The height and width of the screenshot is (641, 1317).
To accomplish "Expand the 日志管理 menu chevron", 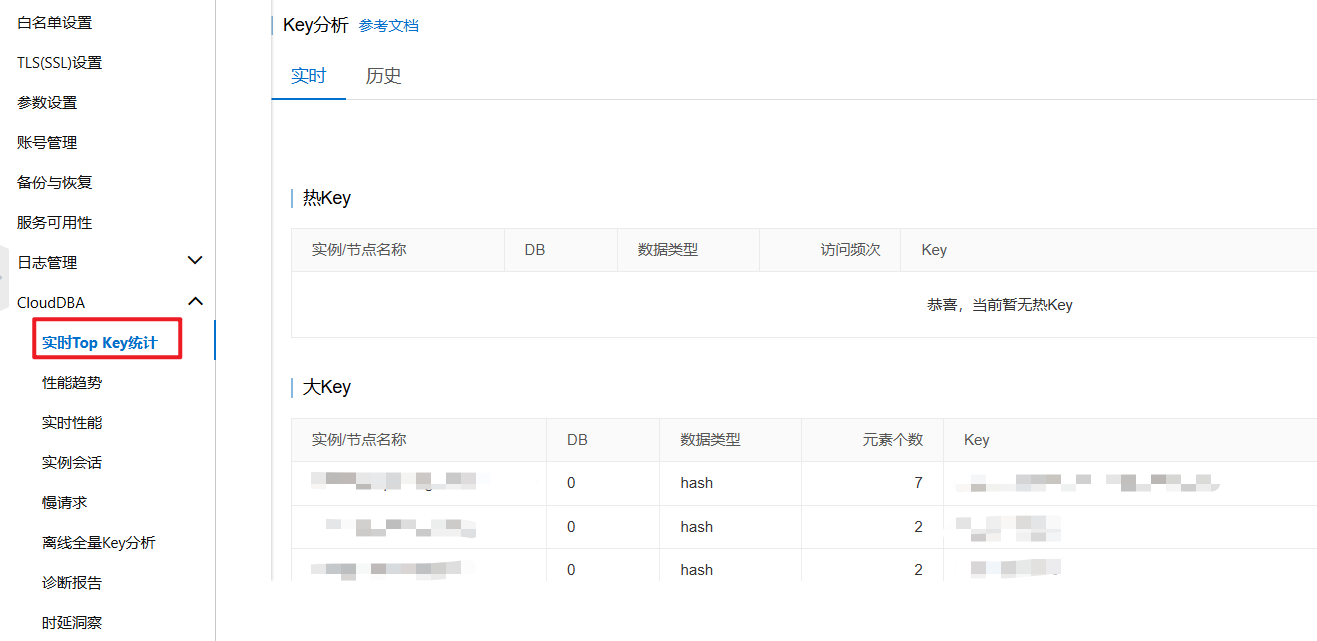I will [196, 262].
